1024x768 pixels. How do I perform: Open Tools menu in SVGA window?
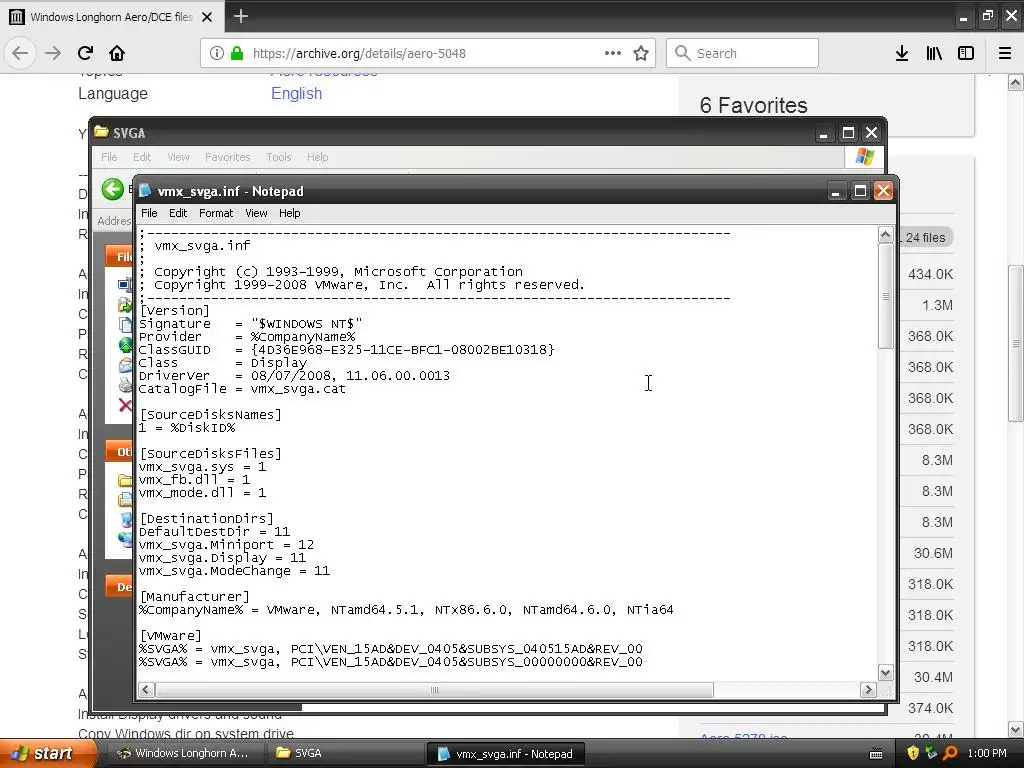(x=278, y=157)
